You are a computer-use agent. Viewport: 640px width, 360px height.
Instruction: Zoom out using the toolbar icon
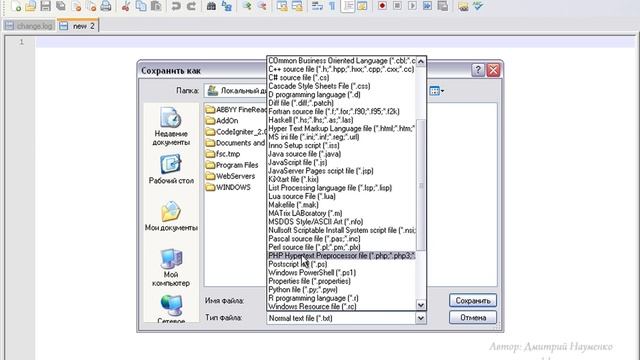262,6
